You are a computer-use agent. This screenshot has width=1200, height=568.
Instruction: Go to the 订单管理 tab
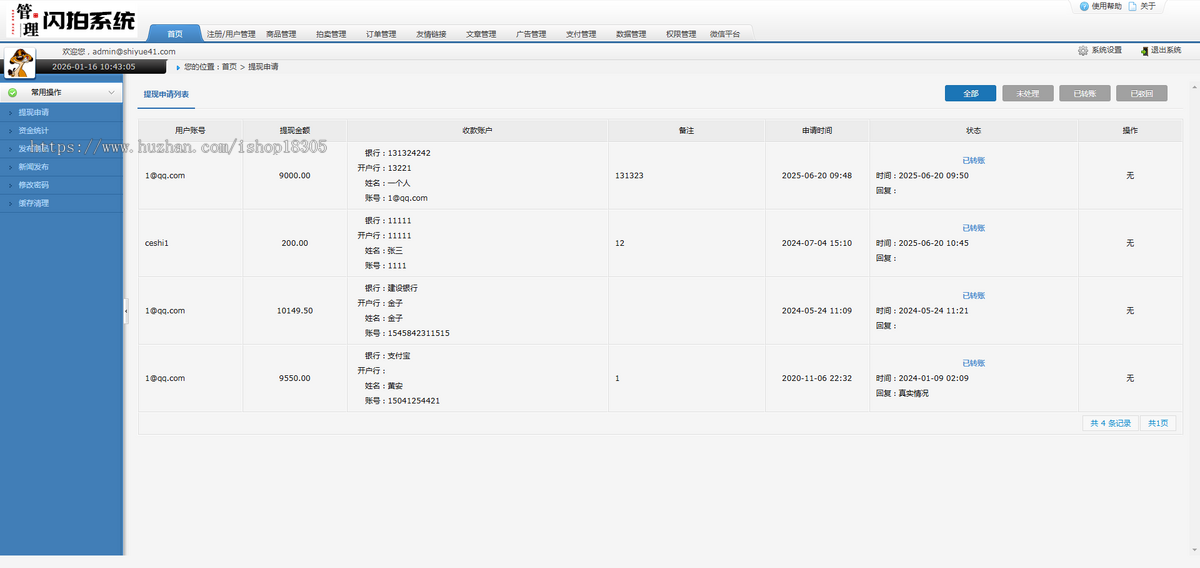pyautogui.click(x=381, y=34)
